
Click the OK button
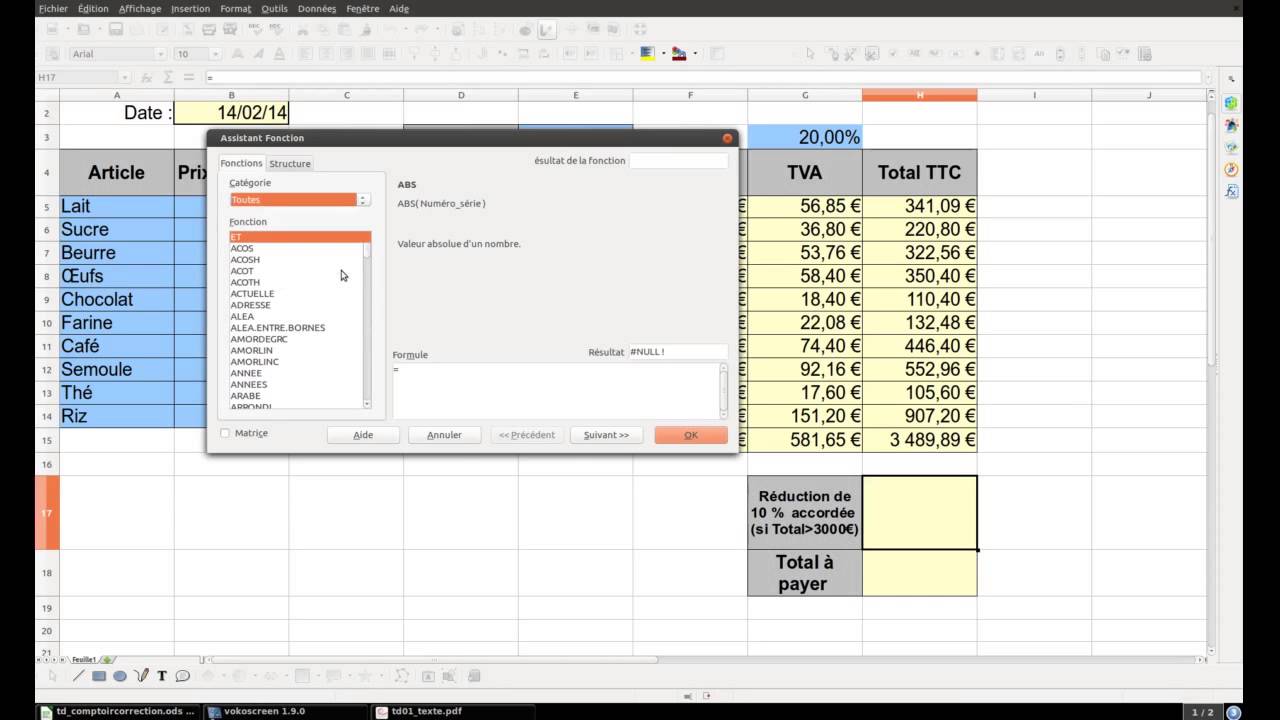pos(691,435)
